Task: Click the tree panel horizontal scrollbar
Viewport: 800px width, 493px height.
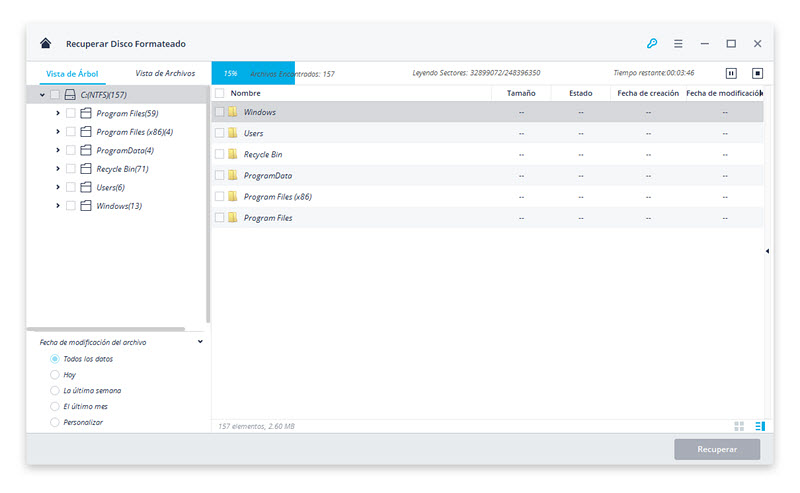Action: [106, 329]
